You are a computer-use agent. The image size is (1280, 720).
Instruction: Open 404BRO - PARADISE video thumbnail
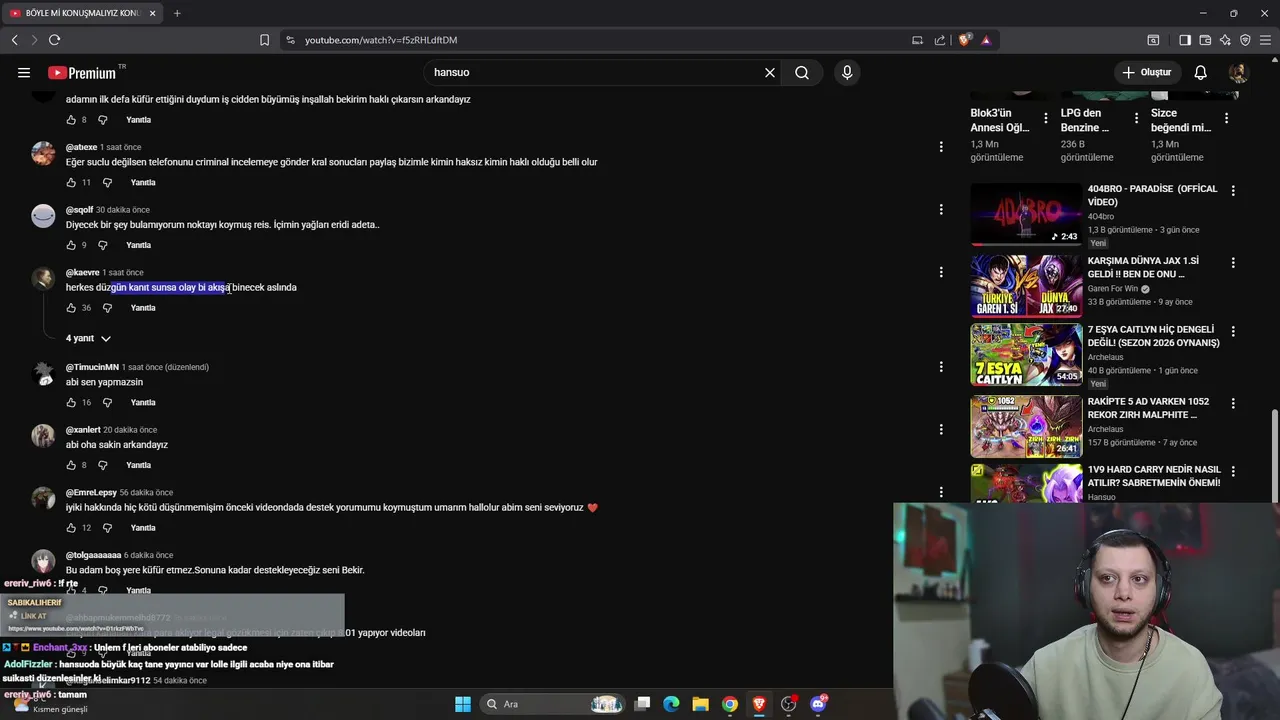click(1026, 214)
